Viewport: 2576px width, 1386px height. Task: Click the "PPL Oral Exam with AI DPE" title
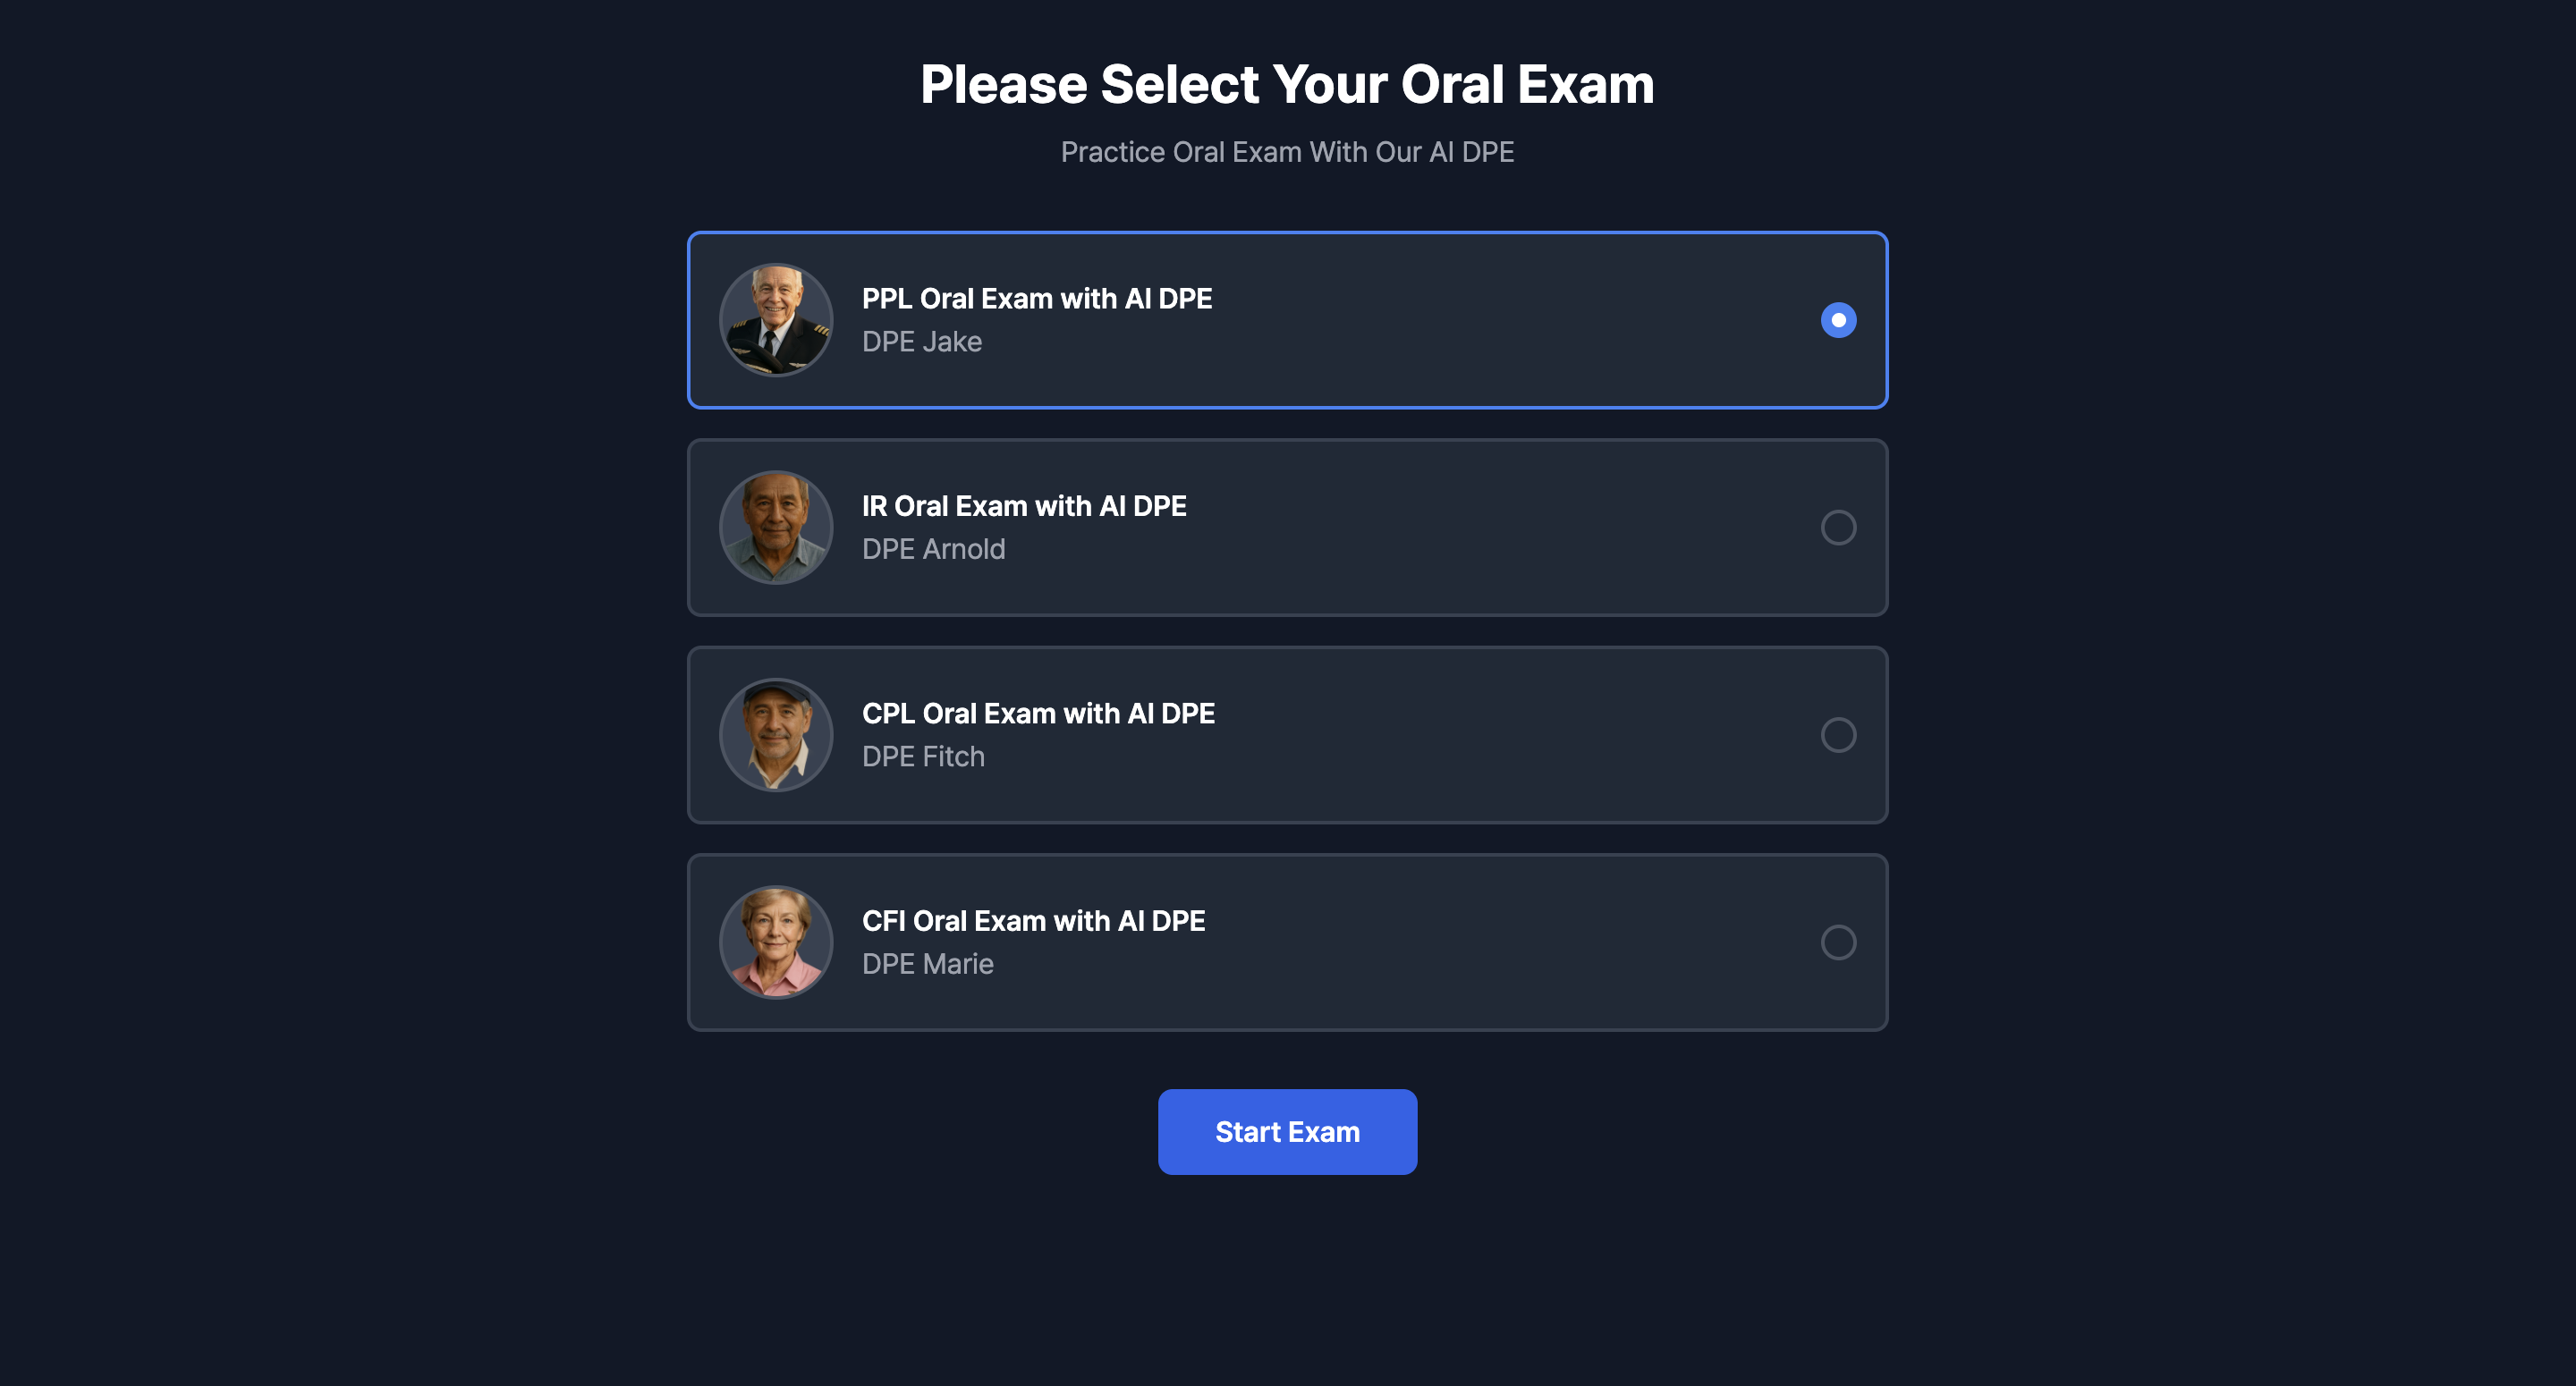(x=1037, y=299)
